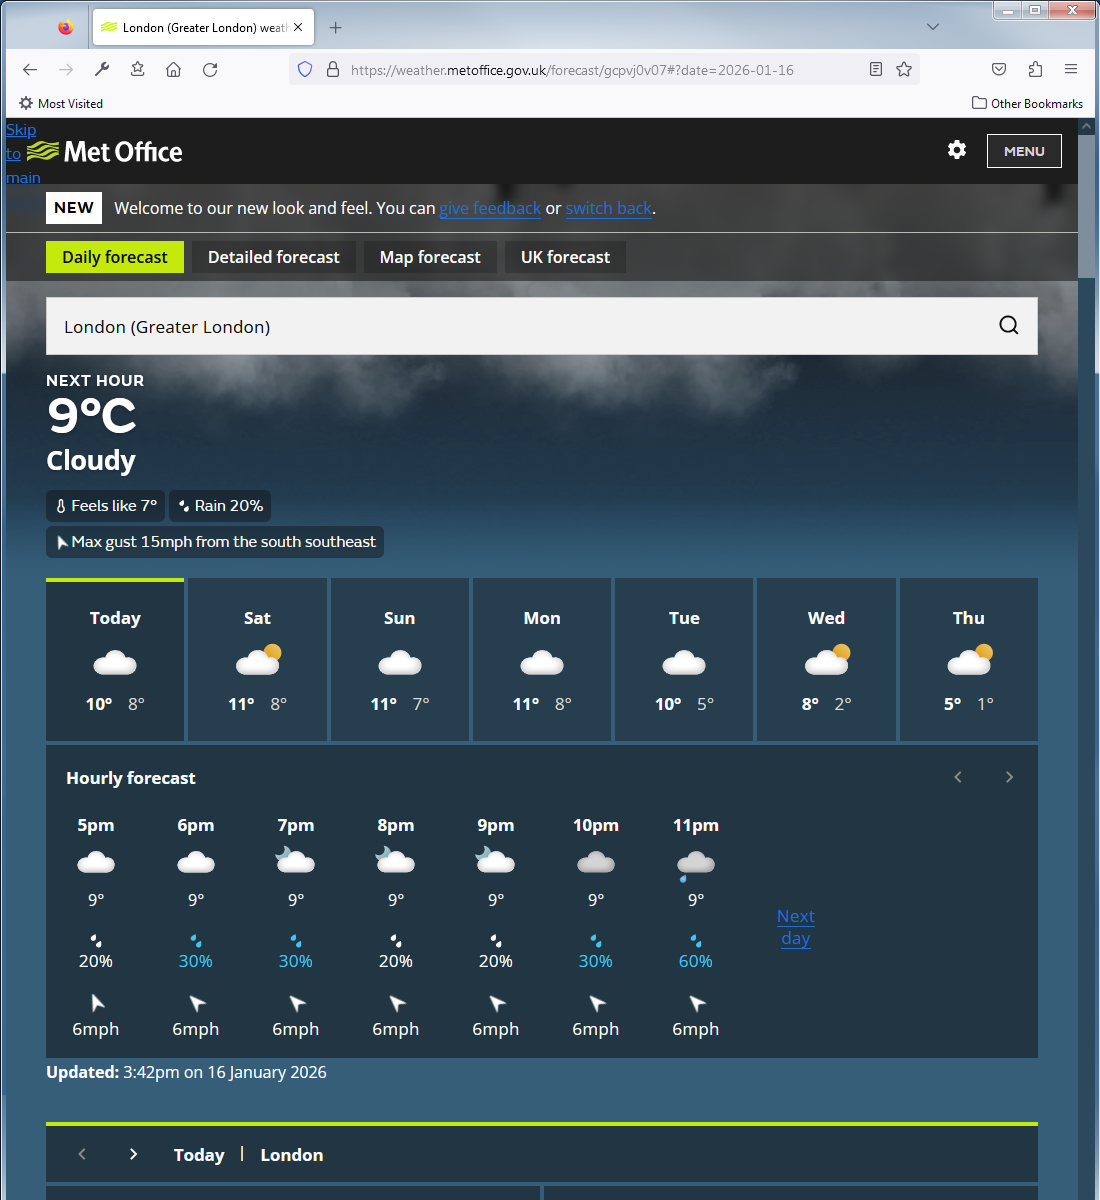Toggle reader view icon in address bar
The height and width of the screenshot is (1200, 1100).
(x=876, y=69)
